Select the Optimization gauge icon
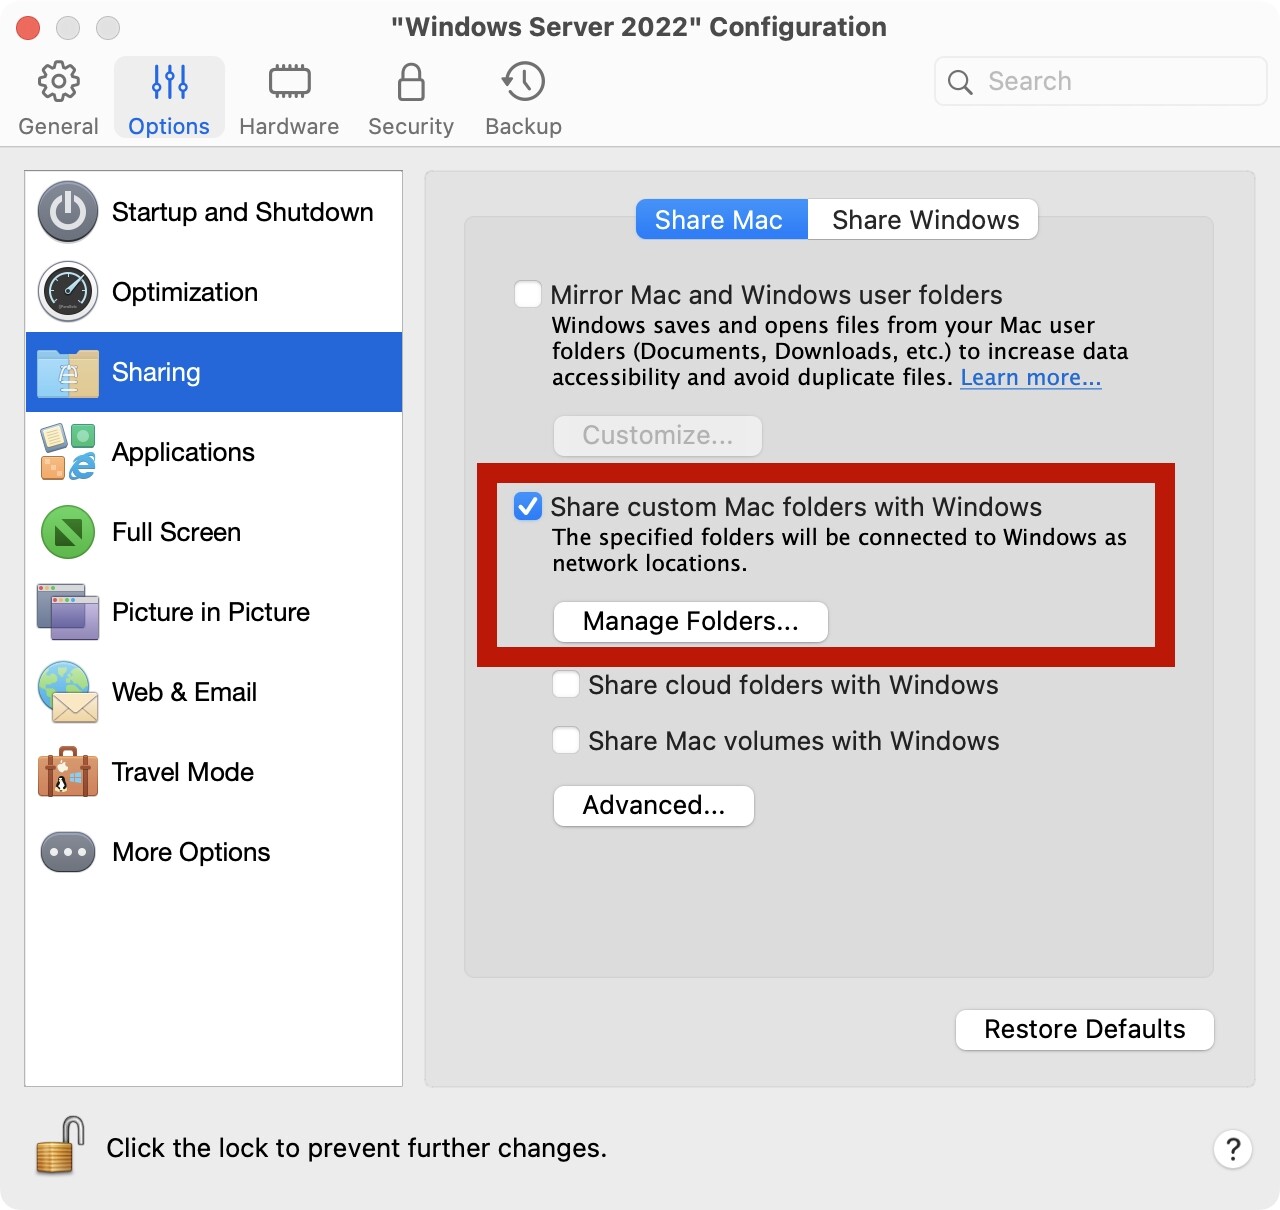This screenshot has height=1210, width=1280. (x=68, y=292)
